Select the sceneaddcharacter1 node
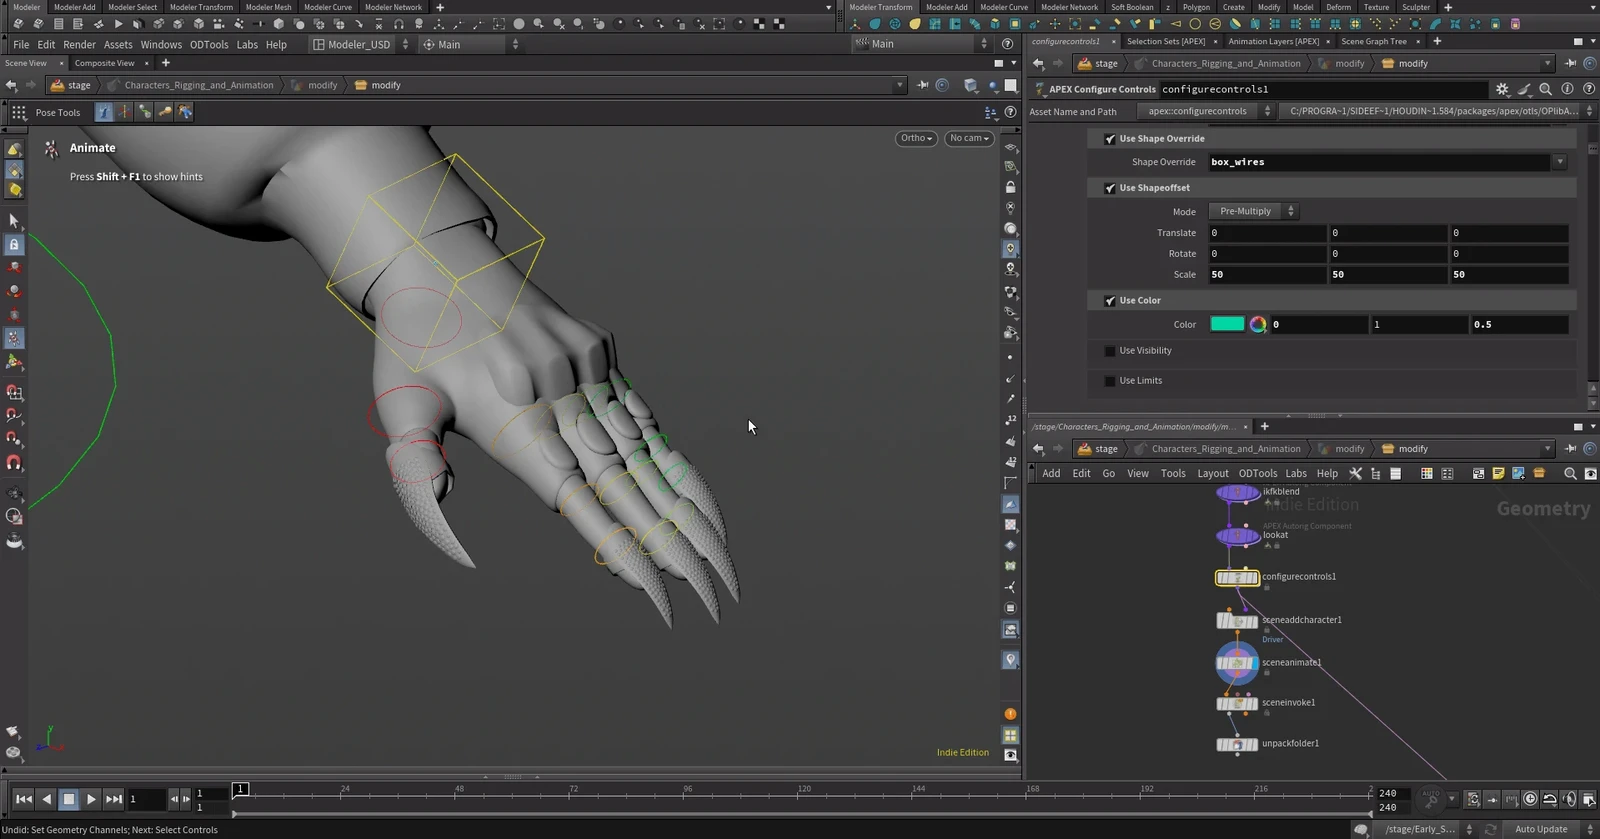Screen dimensions: 1600x839 coord(1237,621)
